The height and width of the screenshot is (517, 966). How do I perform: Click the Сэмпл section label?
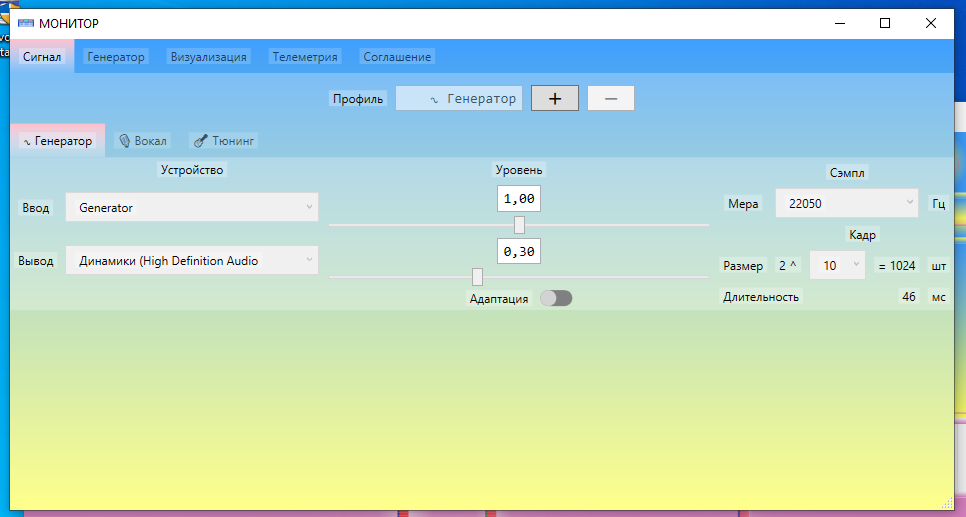tap(847, 173)
